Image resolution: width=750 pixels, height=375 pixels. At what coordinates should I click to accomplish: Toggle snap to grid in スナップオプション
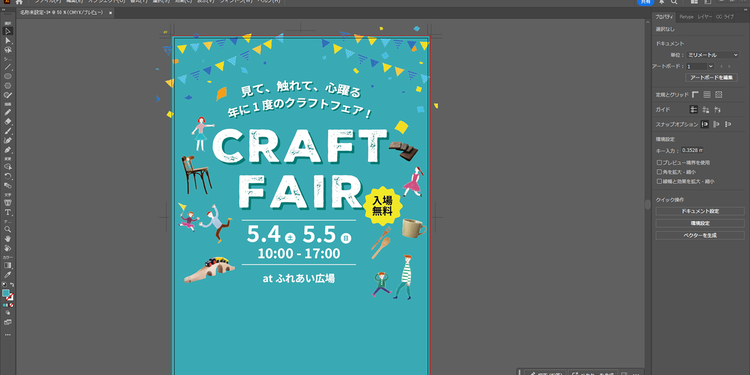(728, 124)
